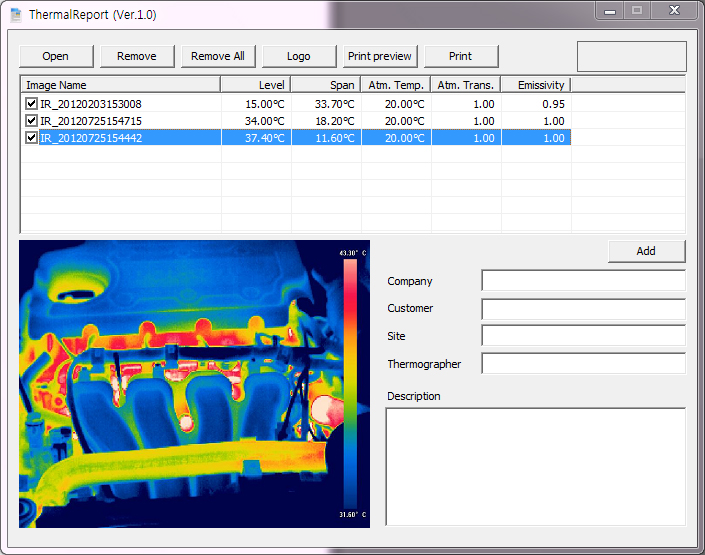Click the Open button
Image resolution: width=705 pixels, height=555 pixels.
(x=56, y=56)
